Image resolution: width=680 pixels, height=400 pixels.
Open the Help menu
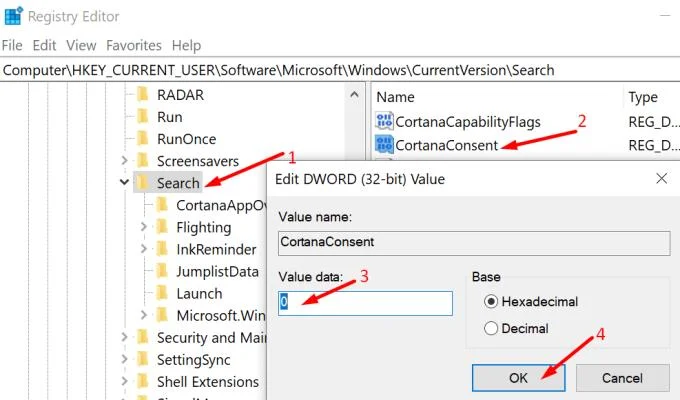click(x=186, y=45)
